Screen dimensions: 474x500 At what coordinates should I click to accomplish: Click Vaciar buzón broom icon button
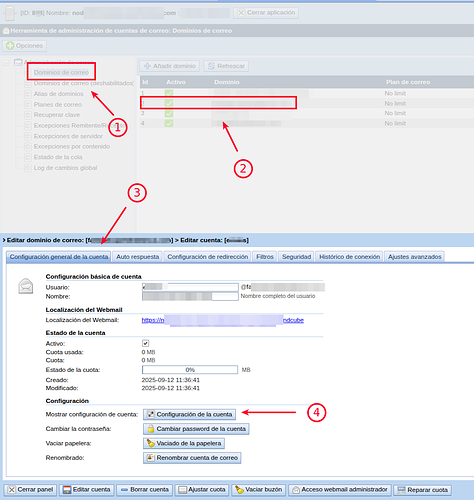tap(259, 490)
